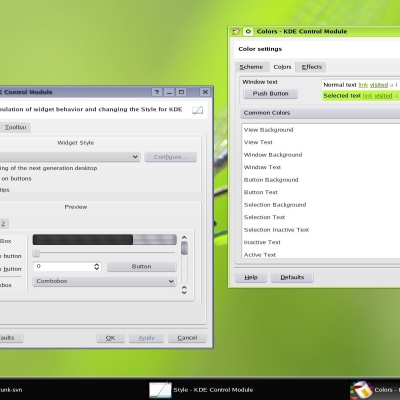The height and width of the screenshot is (400, 400).
Task: Click the spinbox arrows in preview
Action: pyautogui.click(x=97, y=266)
